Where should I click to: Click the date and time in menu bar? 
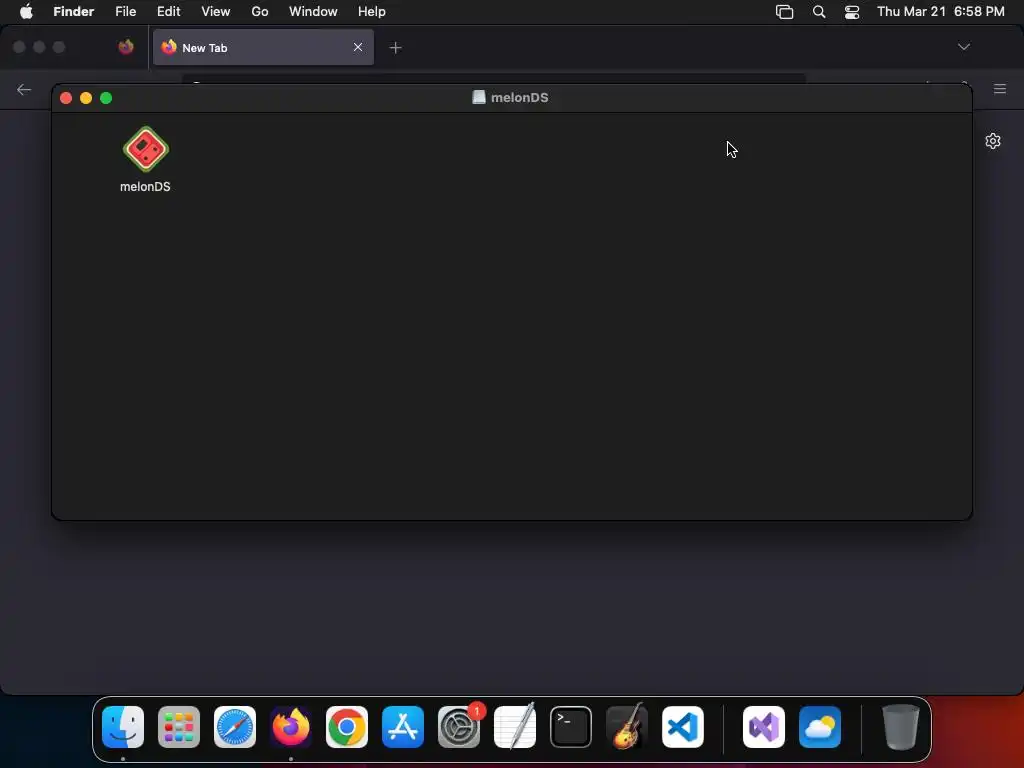click(x=940, y=11)
